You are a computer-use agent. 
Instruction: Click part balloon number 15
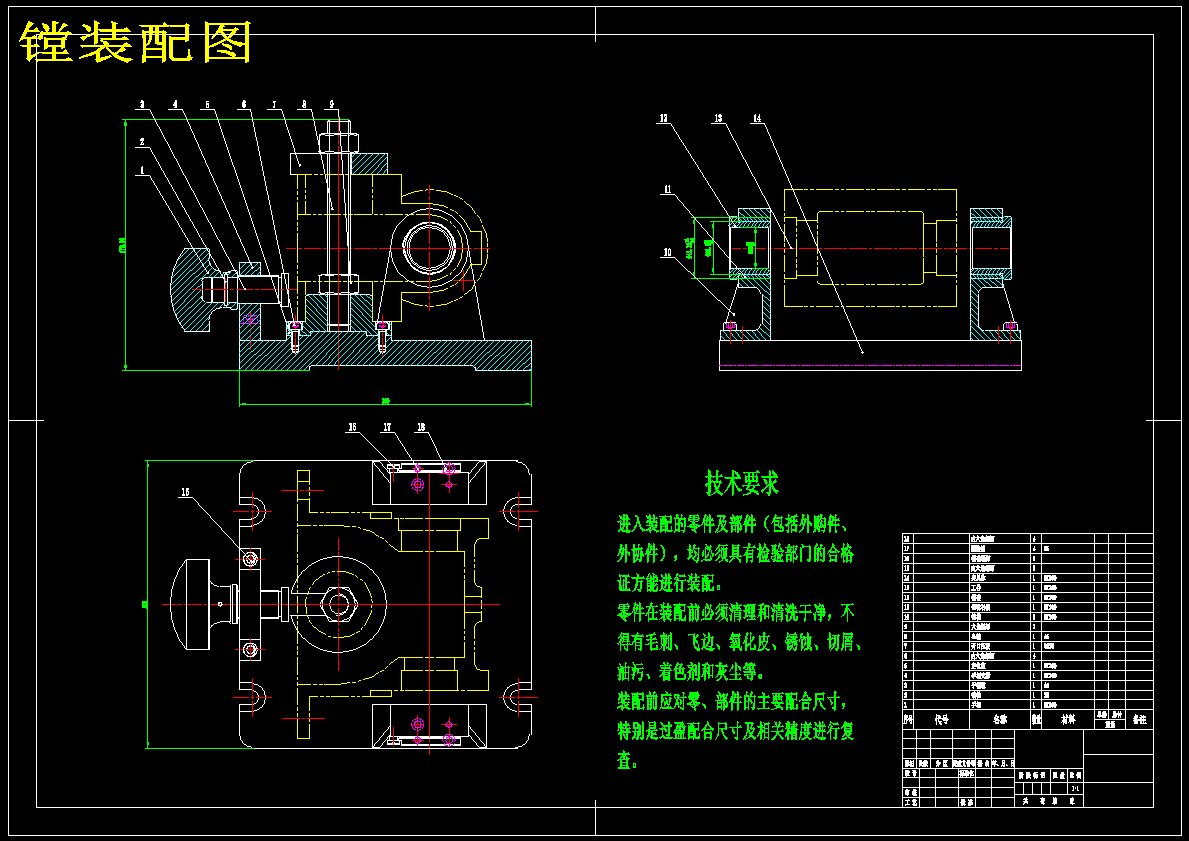tap(185, 492)
